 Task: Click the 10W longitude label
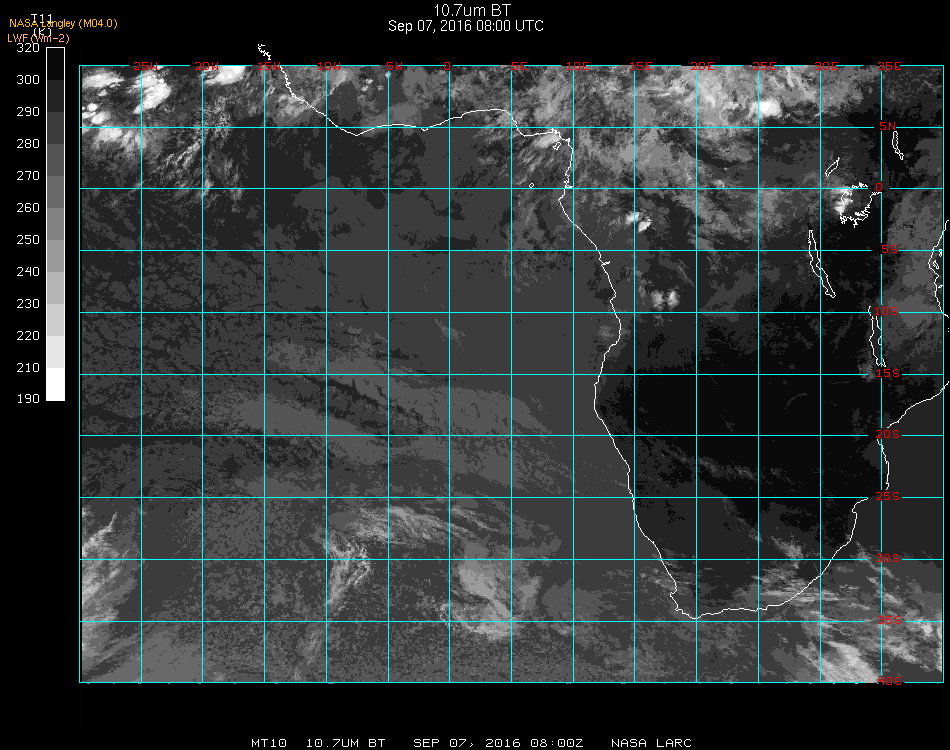coord(329,66)
